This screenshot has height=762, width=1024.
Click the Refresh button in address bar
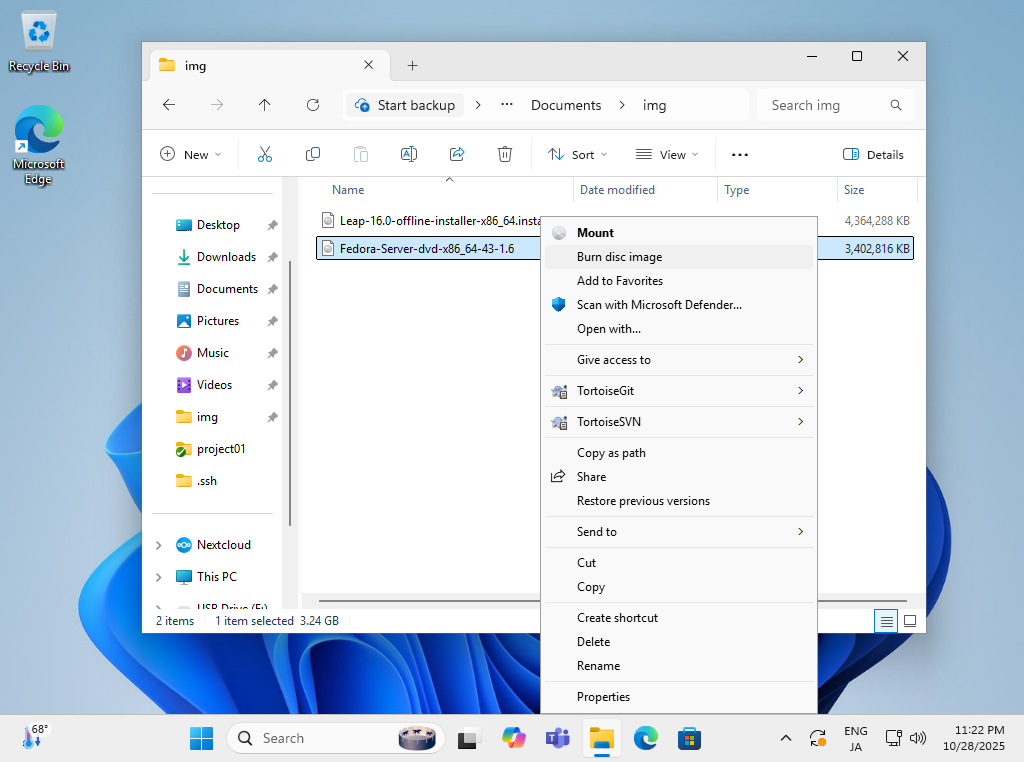pyautogui.click(x=313, y=105)
